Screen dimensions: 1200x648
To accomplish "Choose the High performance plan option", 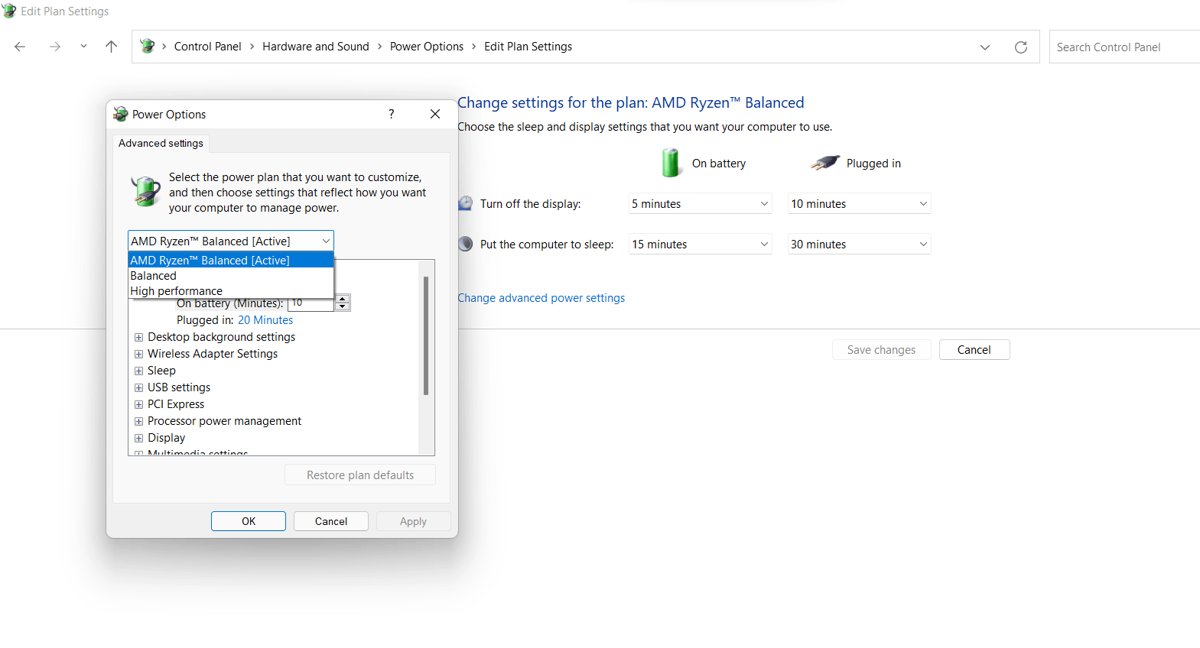I will [x=231, y=291].
